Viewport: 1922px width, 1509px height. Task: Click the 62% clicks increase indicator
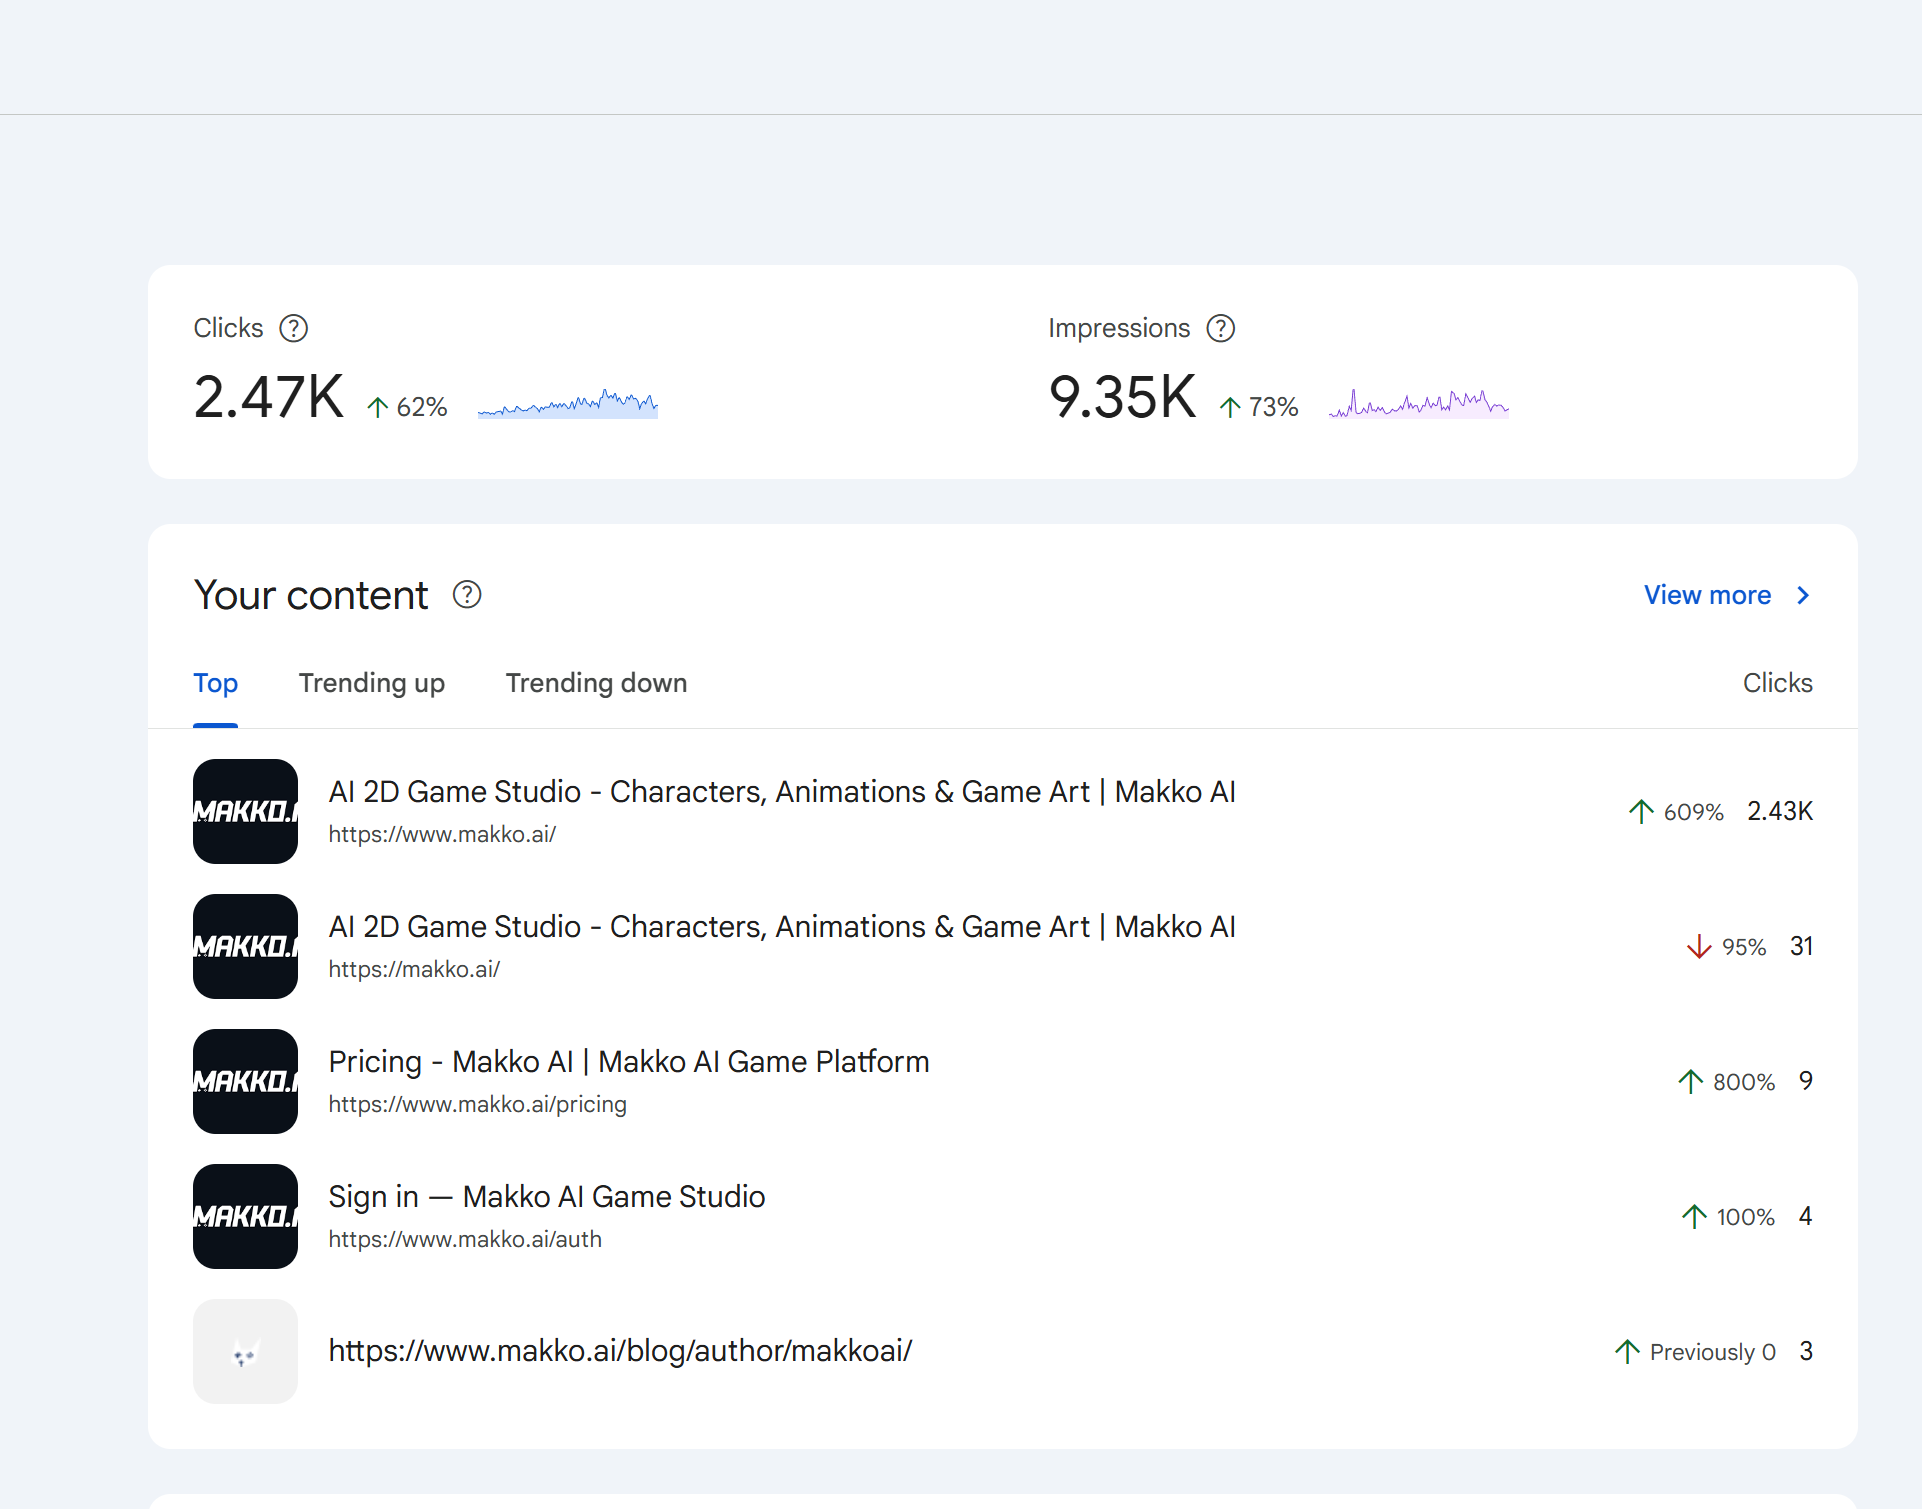407,407
